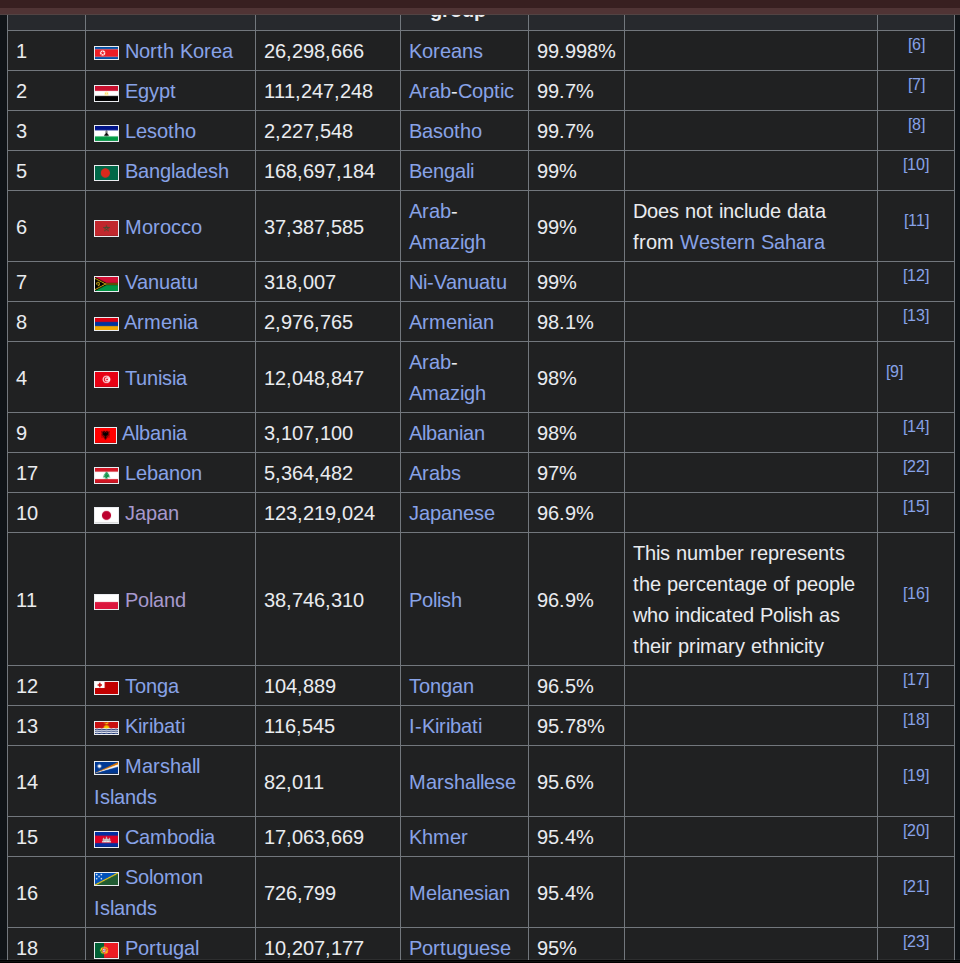
Task: Click the Tonga flag icon
Action: [106, 687]
